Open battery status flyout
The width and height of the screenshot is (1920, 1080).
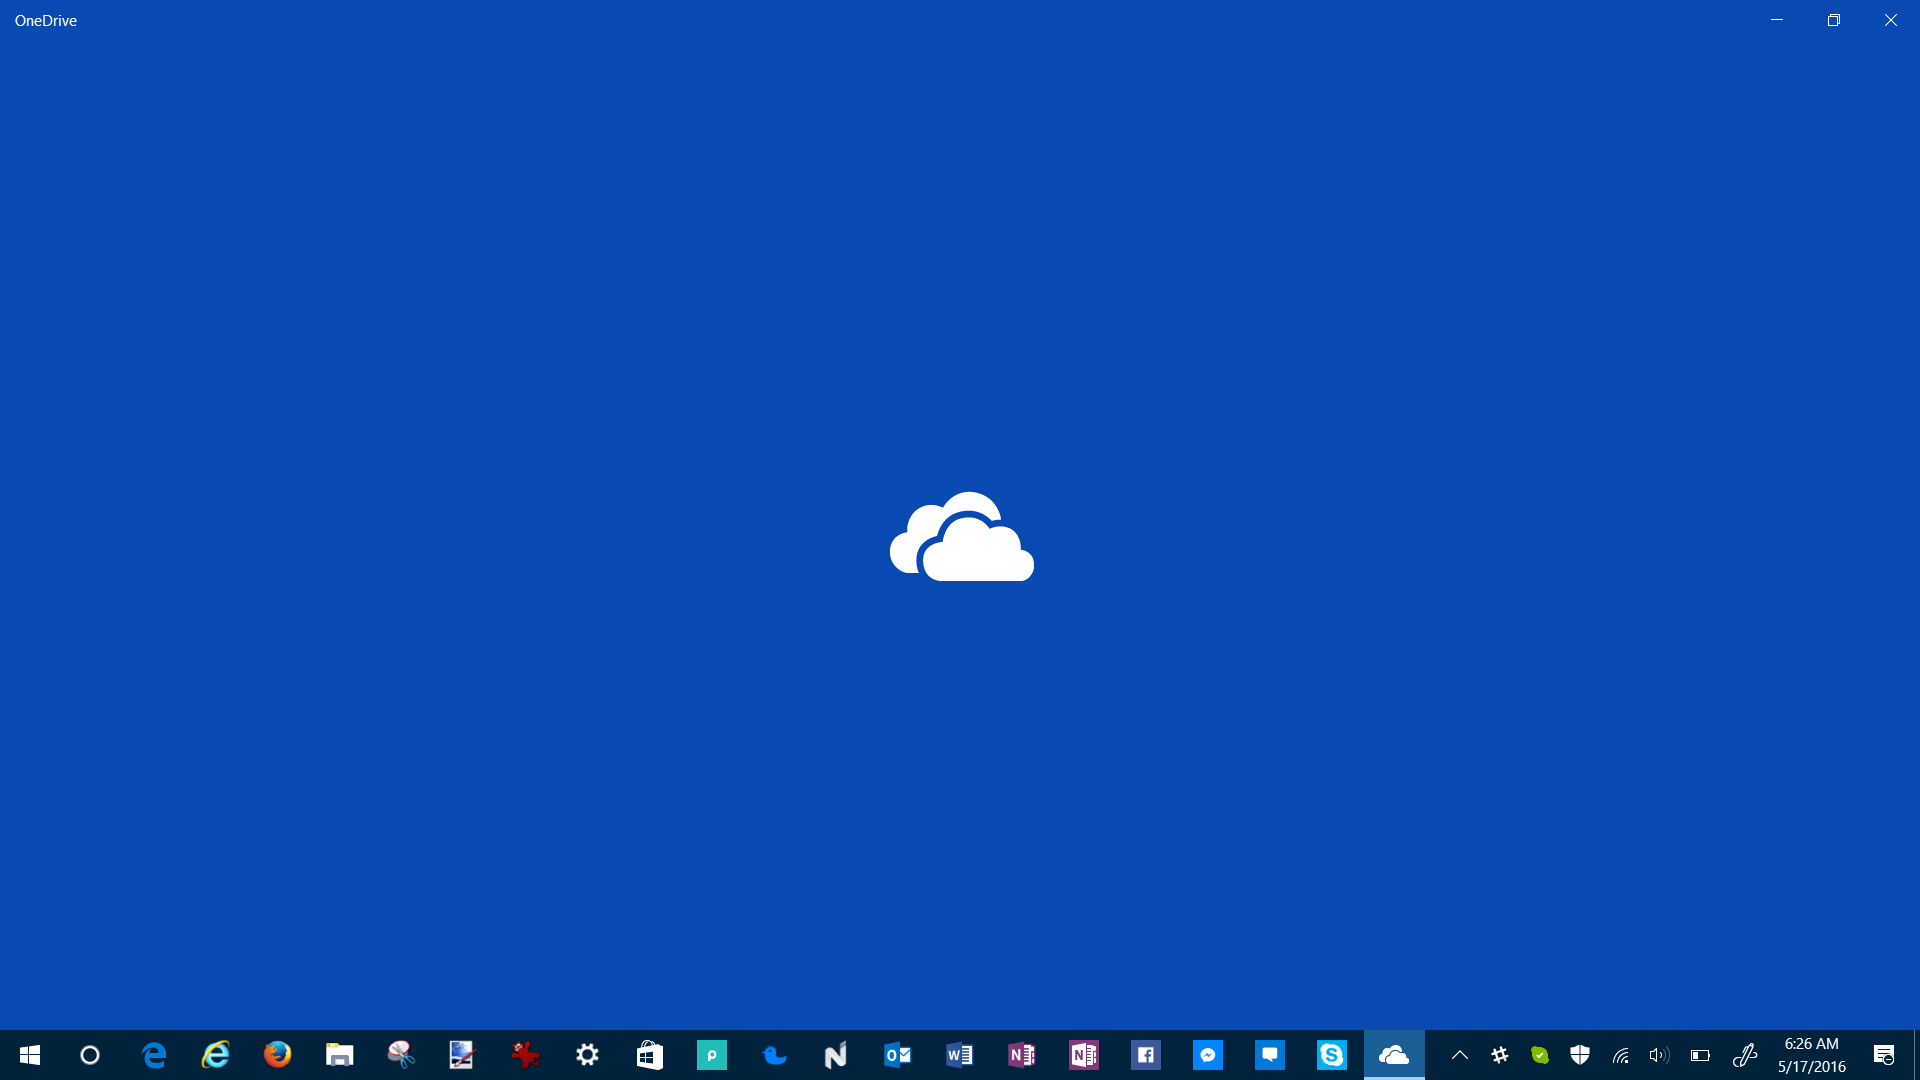(1700, 1055)
